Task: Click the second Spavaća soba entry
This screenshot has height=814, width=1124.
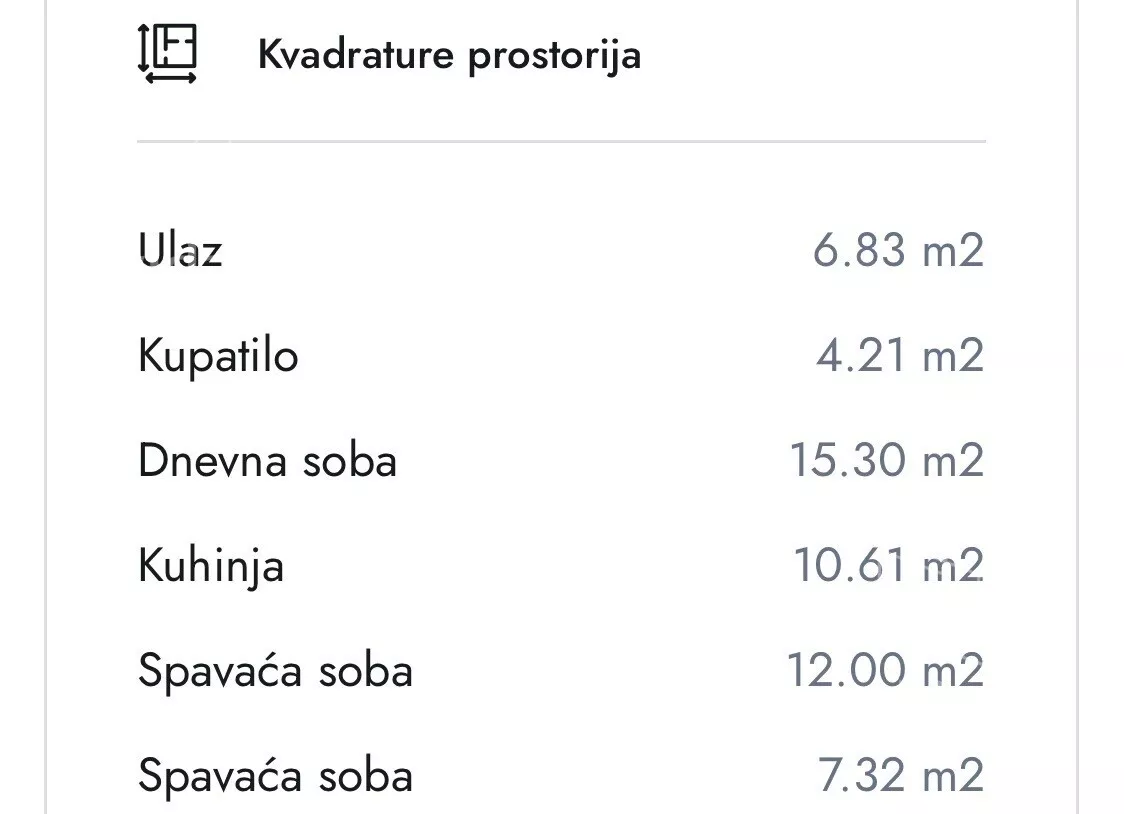Action: (277, 774)
